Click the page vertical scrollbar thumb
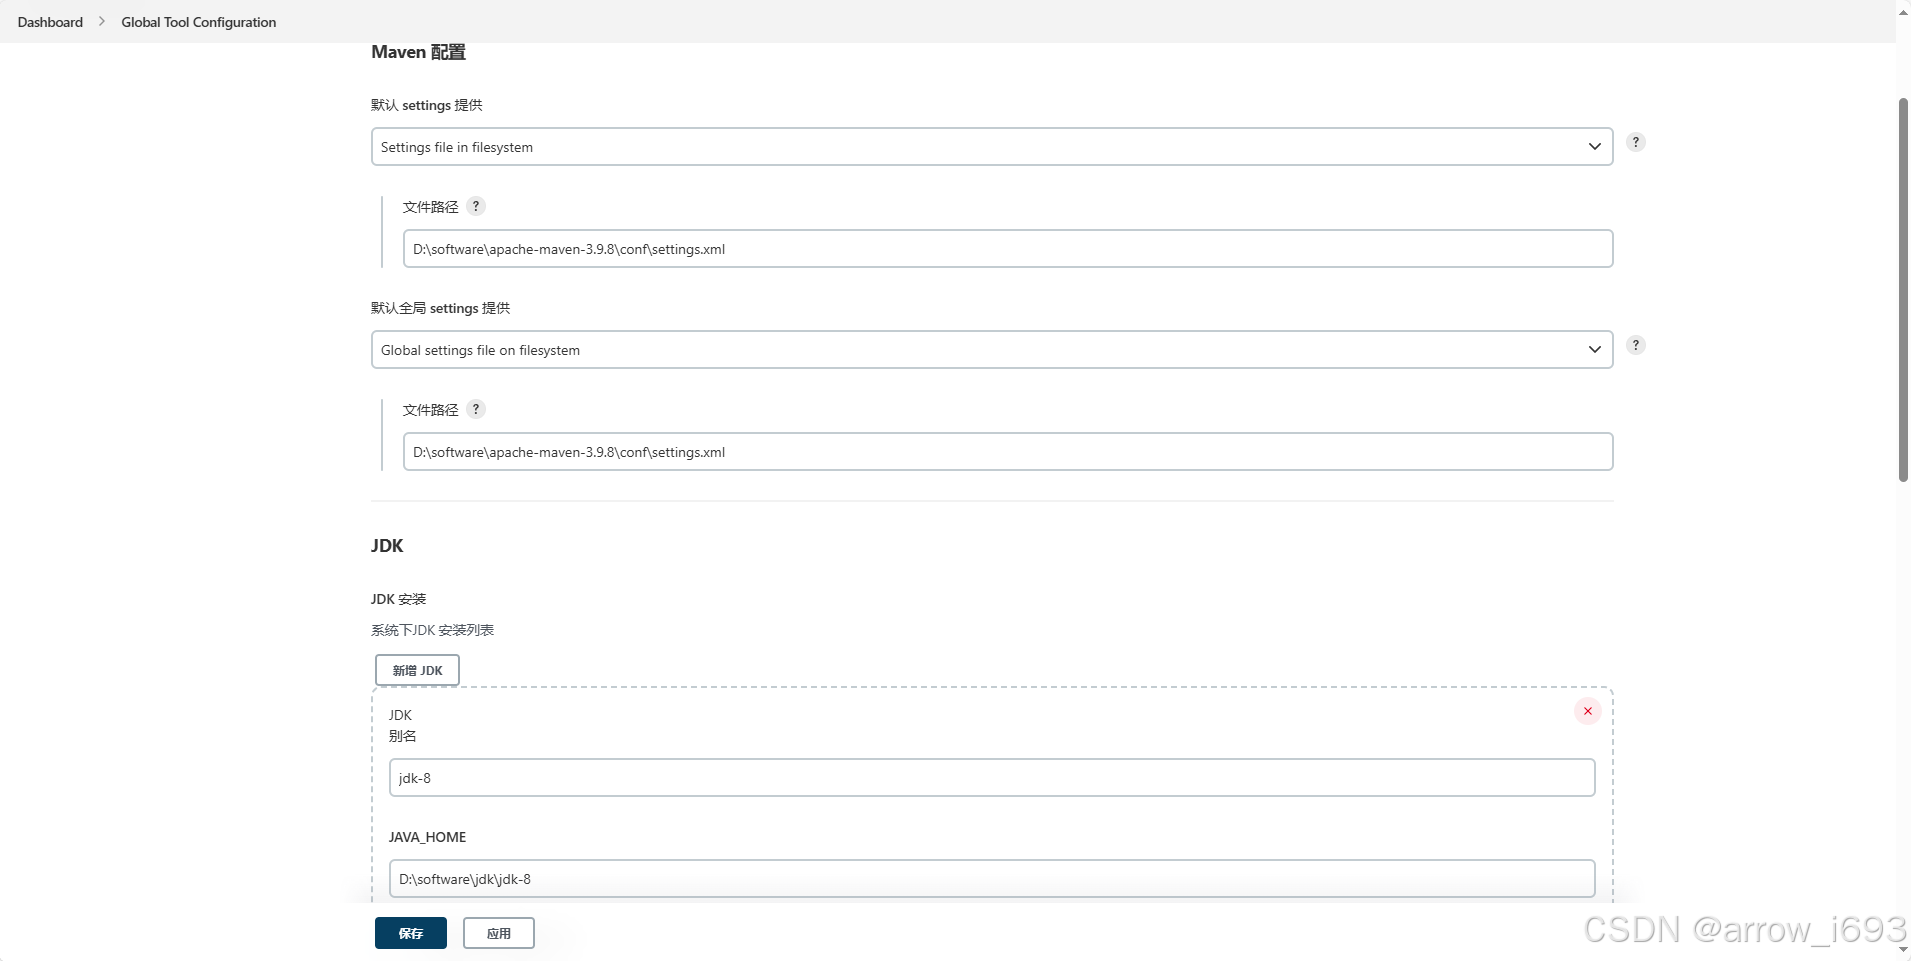1911x961 pixels. tap(1903, 290)
